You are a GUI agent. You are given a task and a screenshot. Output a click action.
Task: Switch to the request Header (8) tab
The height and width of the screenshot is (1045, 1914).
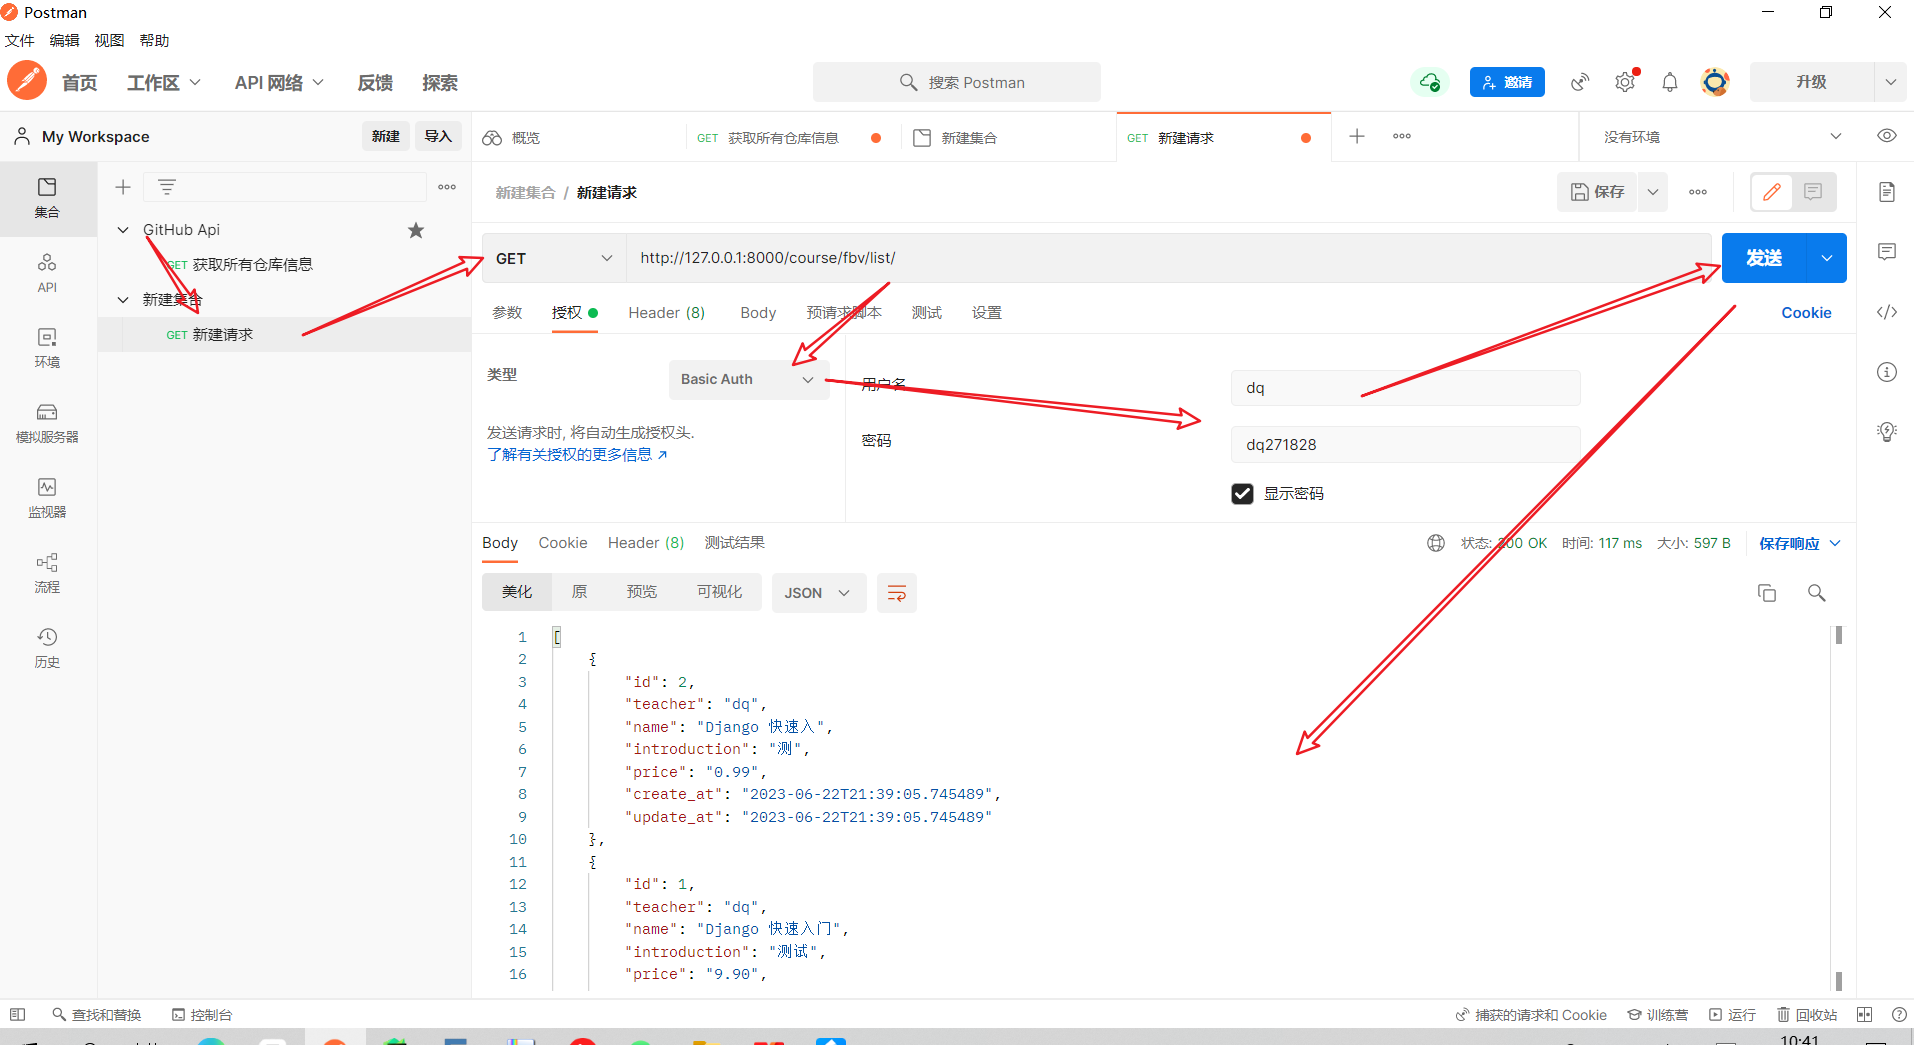pos(666,313)
